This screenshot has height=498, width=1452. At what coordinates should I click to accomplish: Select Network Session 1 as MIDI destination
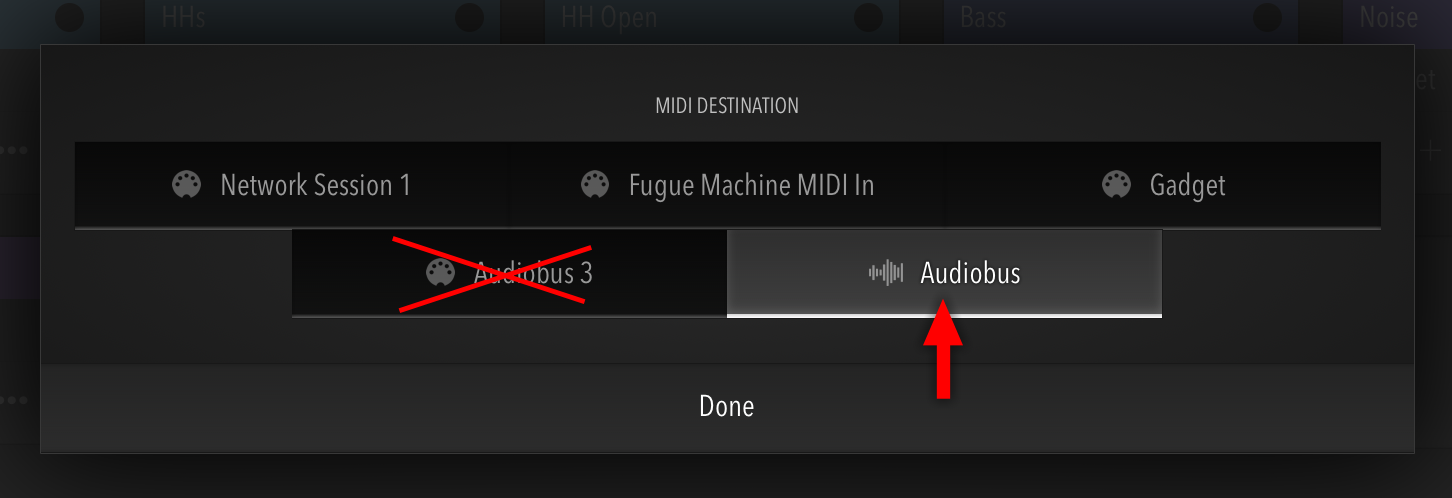(291, 185)
